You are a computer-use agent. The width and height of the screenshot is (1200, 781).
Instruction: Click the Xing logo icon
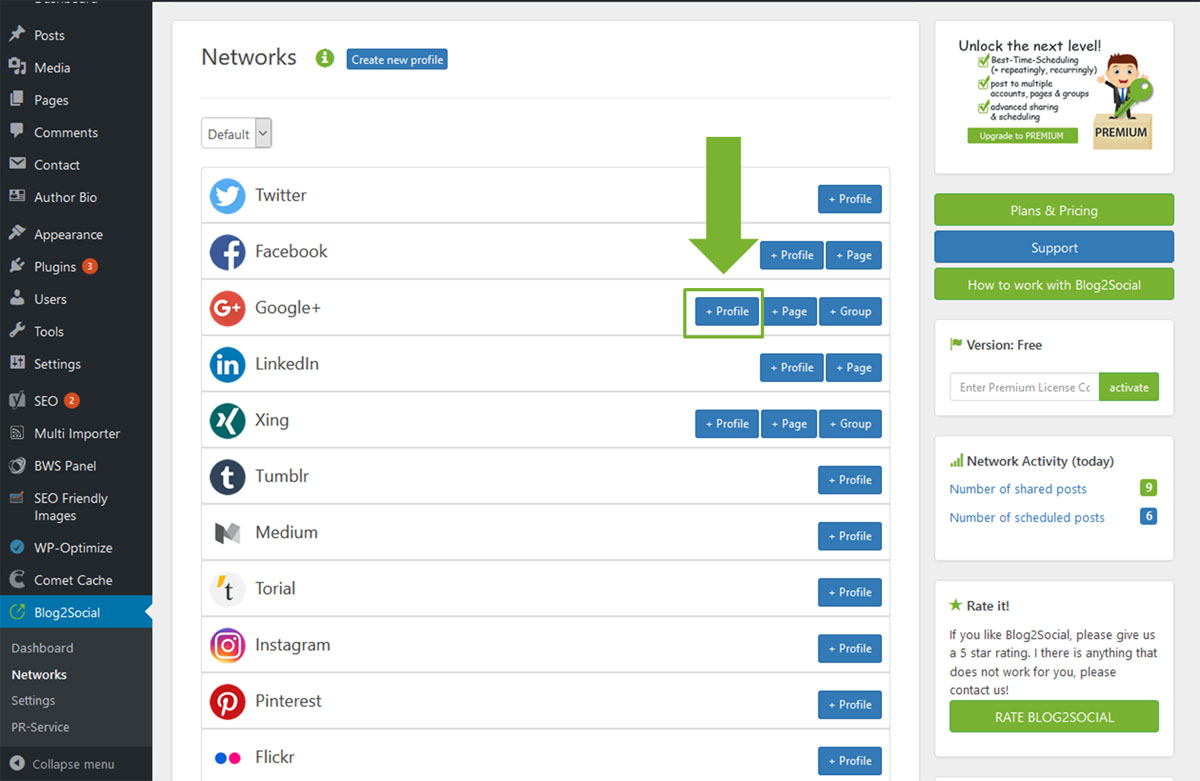tap(227, 420)
